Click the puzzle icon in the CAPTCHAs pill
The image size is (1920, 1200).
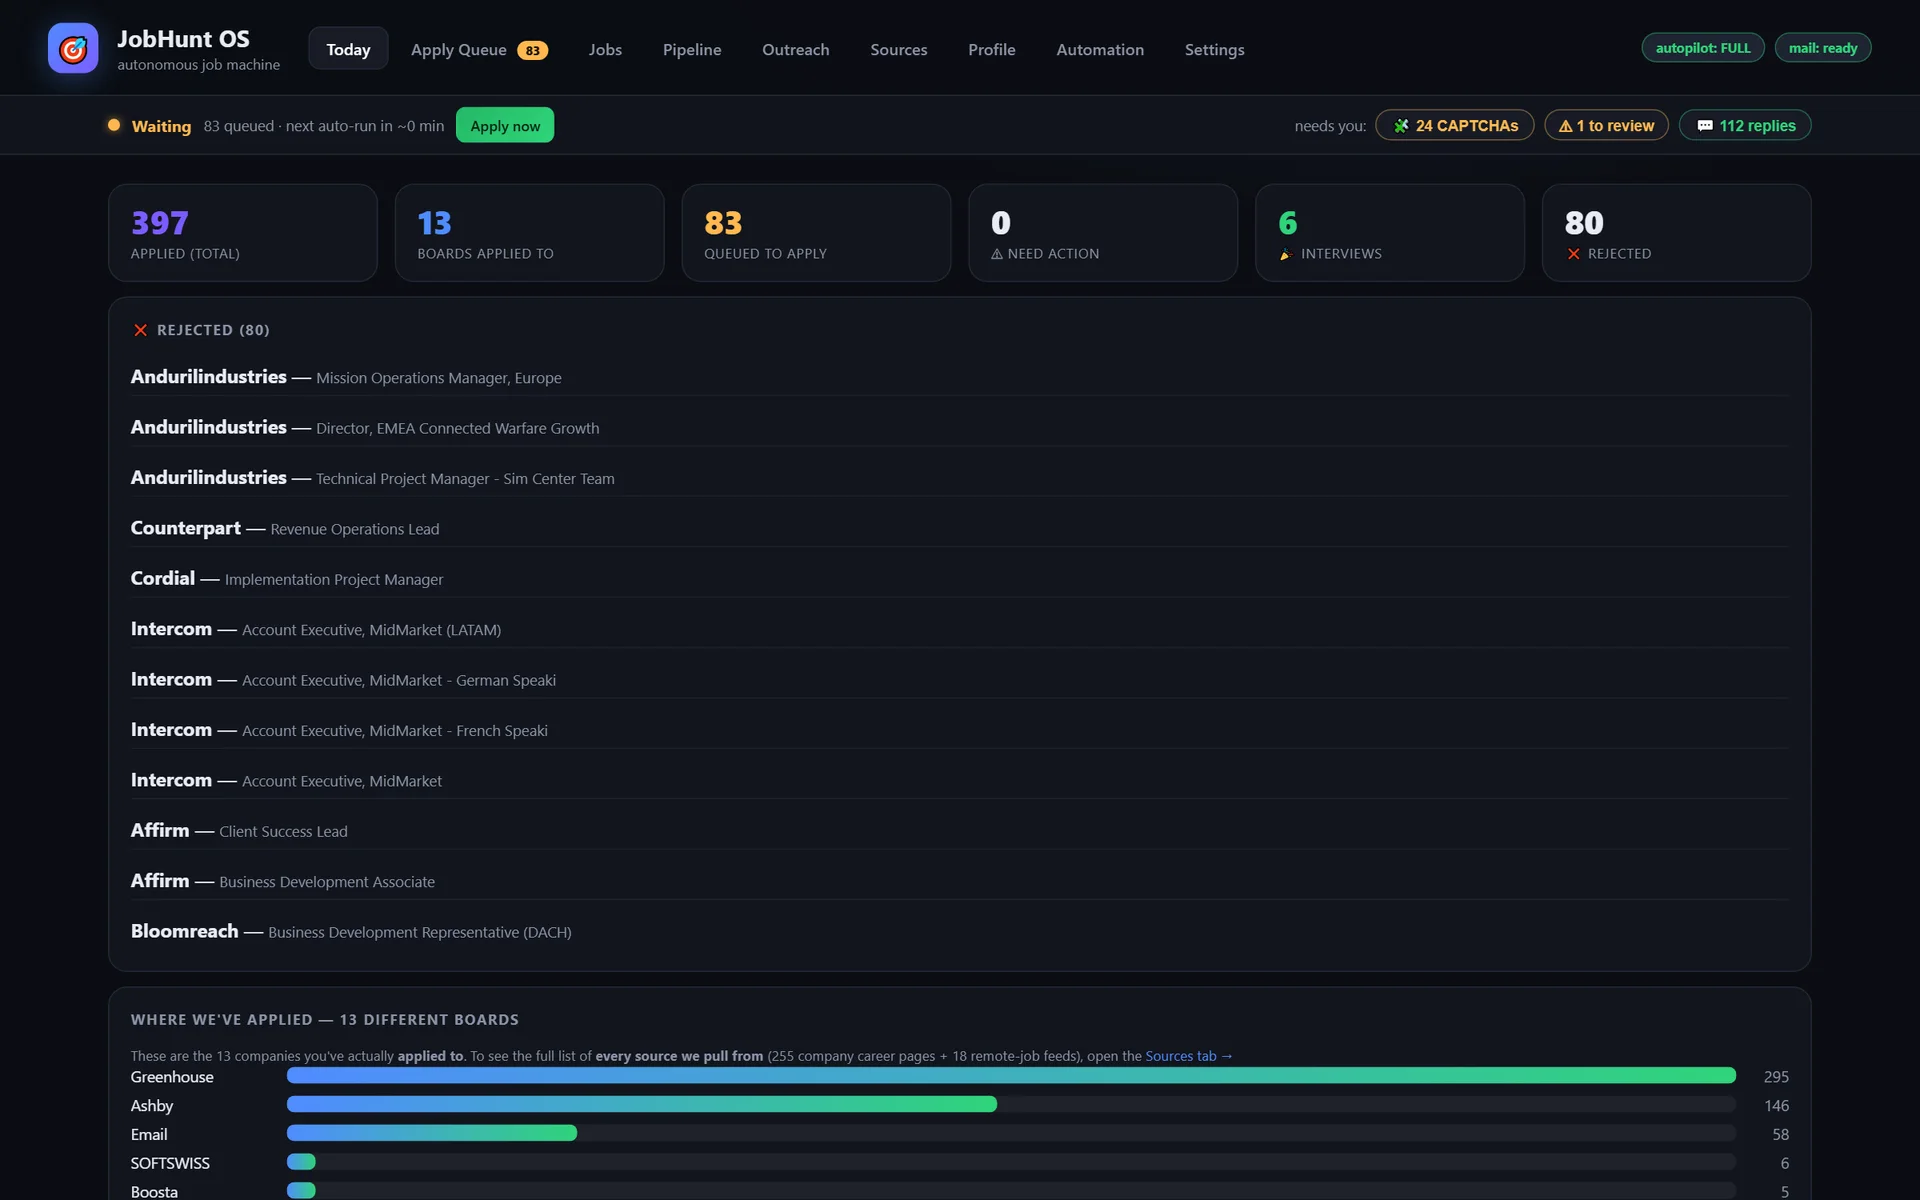point(1401,126)
